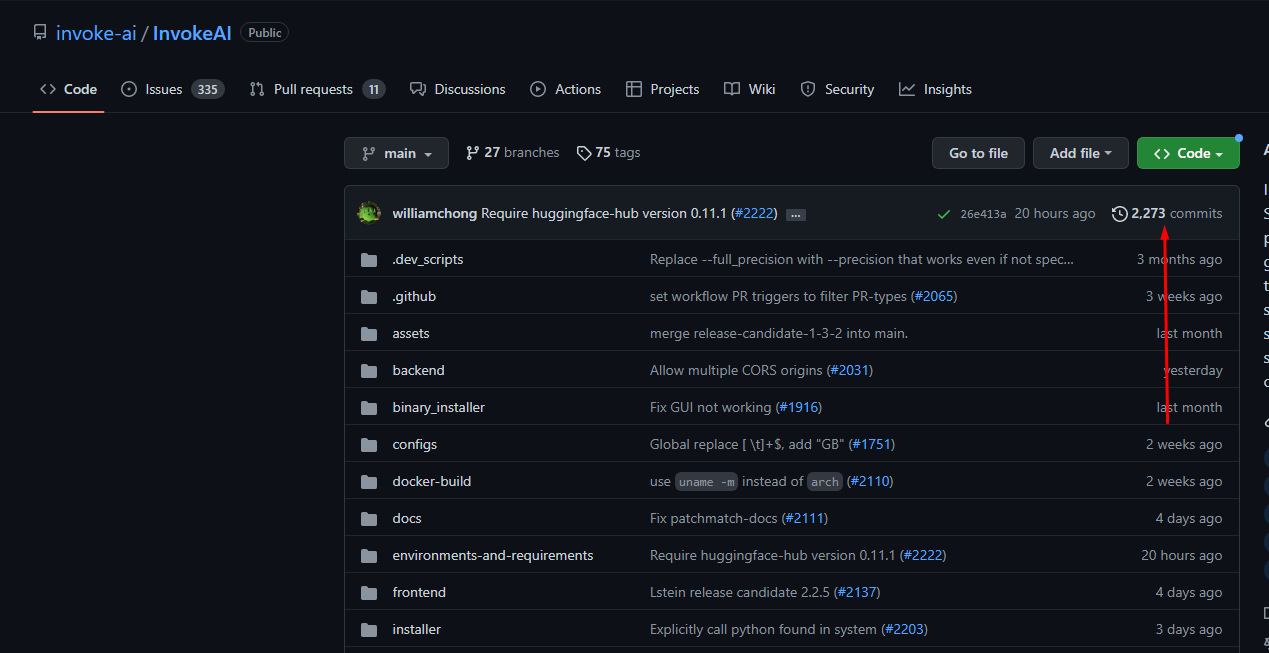
Task: Expand the commit message ellipsis button
Action: (795, 213)
